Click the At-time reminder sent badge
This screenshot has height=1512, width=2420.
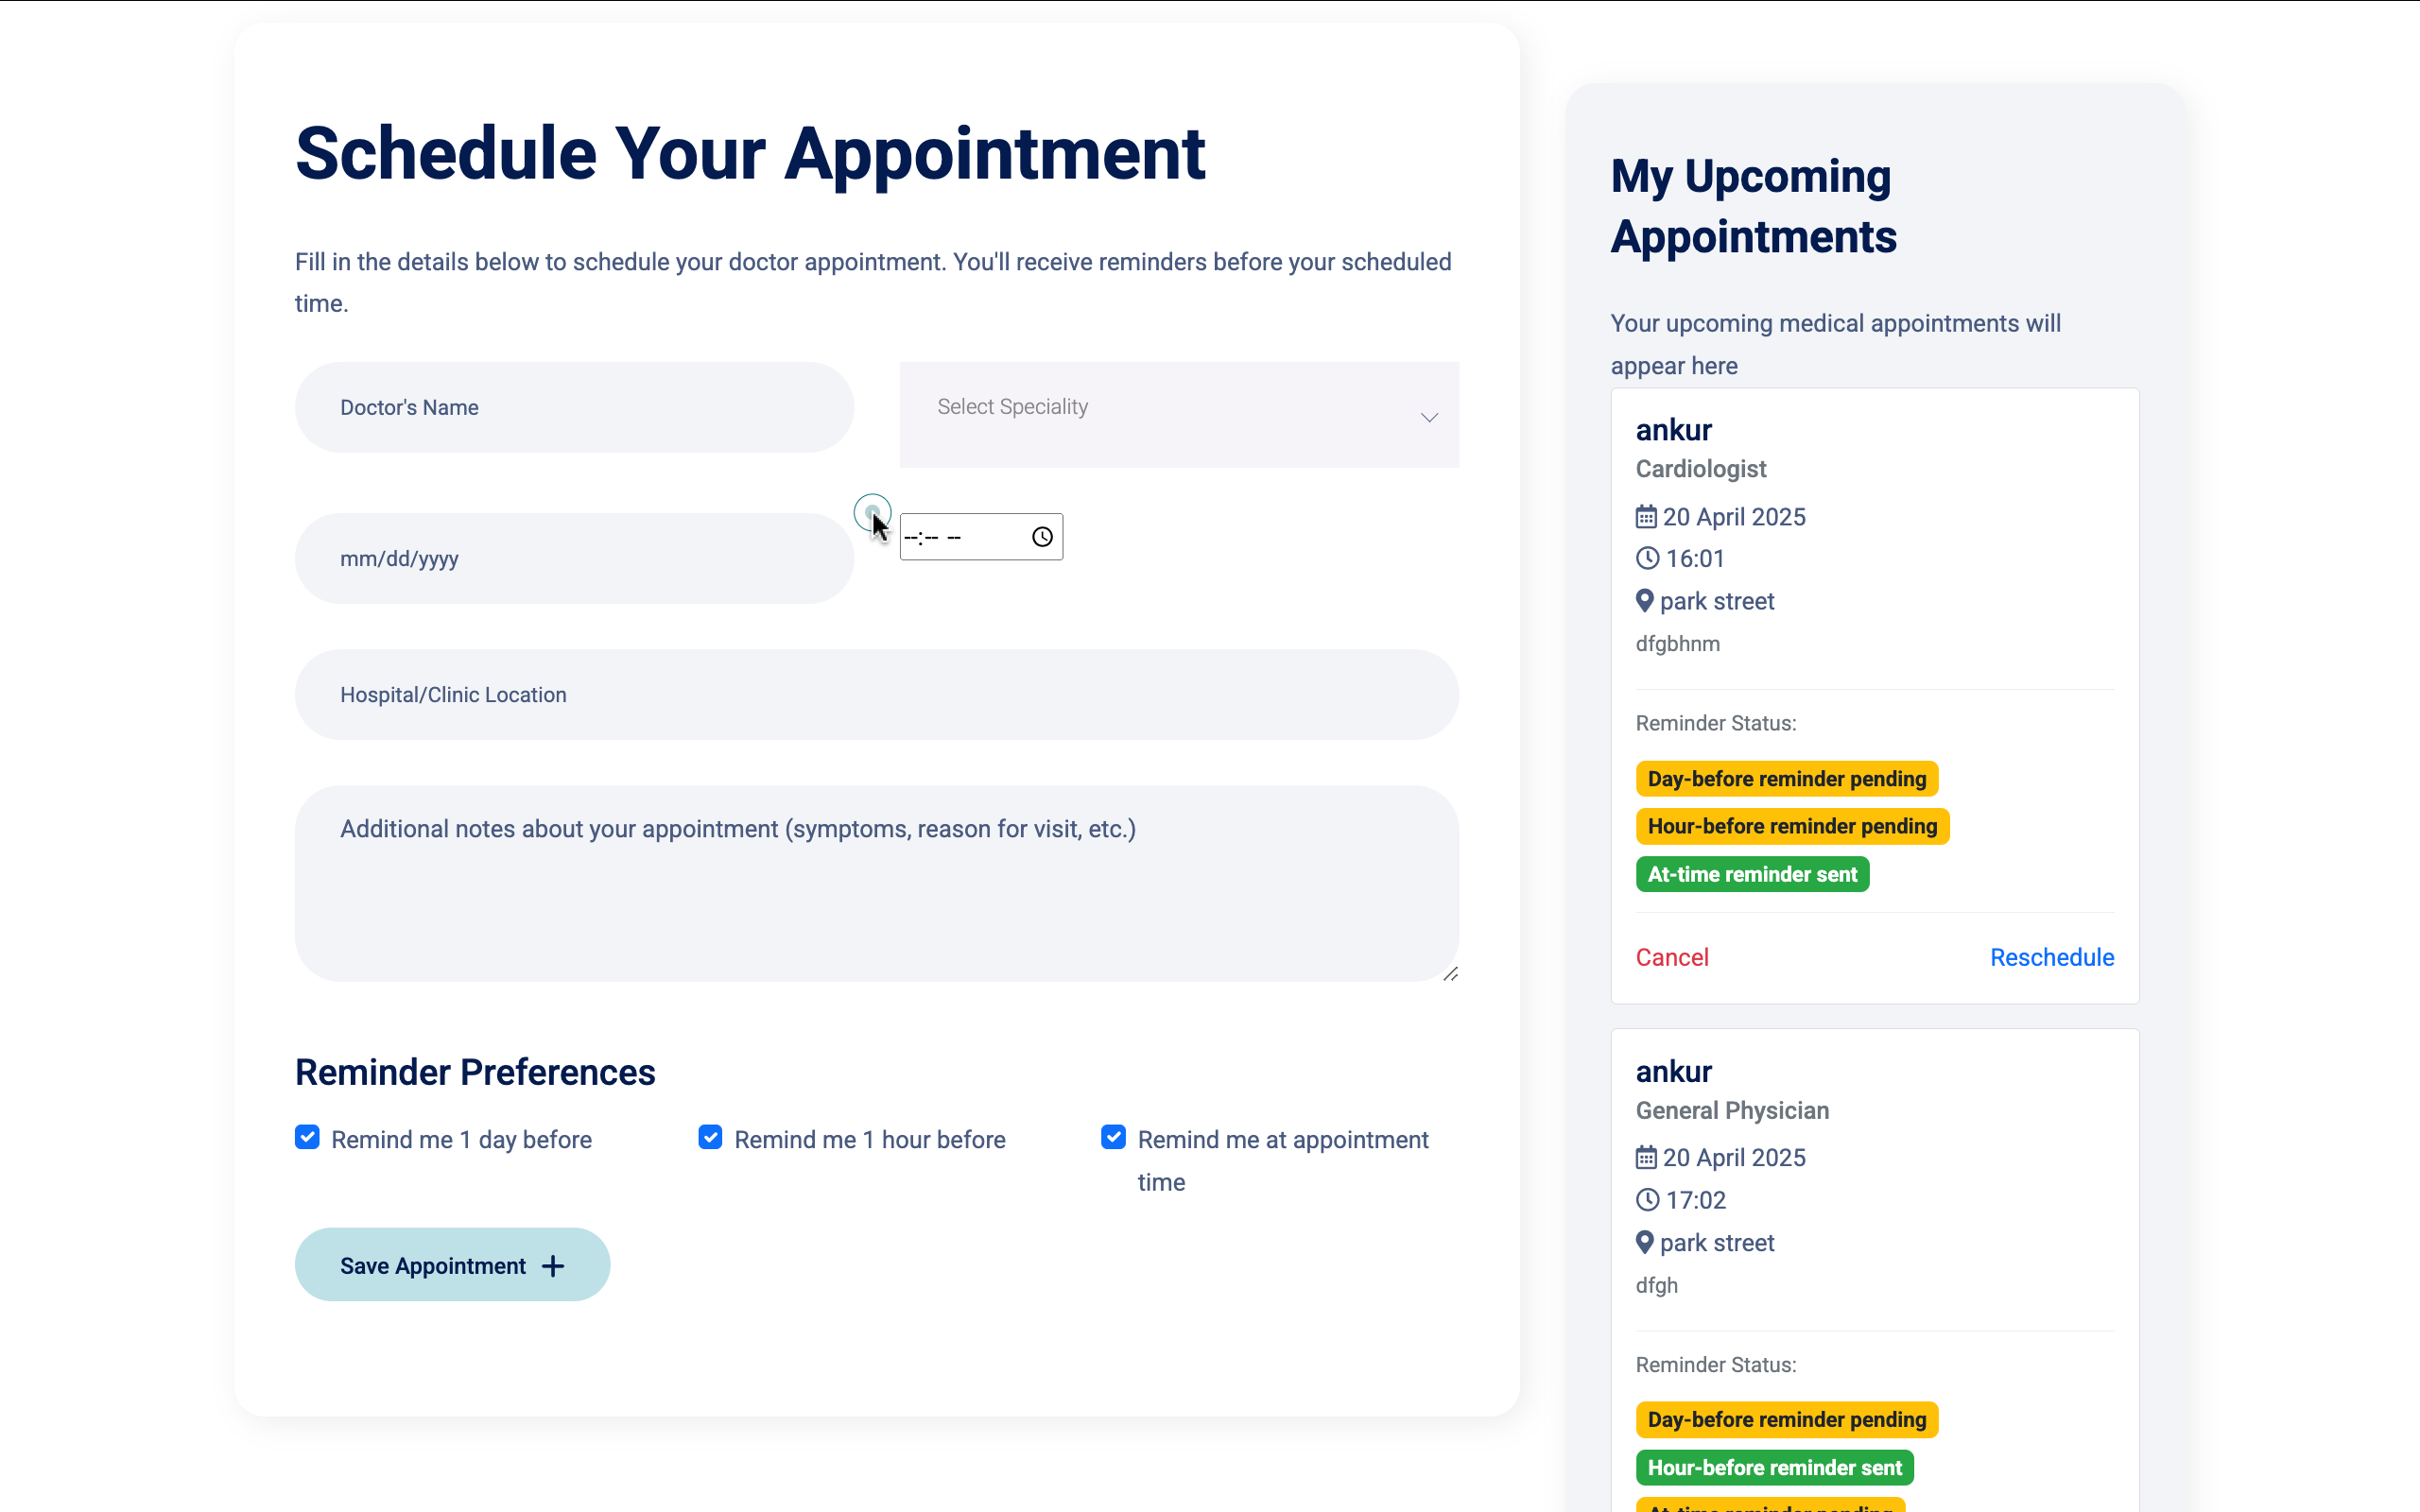[x=1752, y=874]
